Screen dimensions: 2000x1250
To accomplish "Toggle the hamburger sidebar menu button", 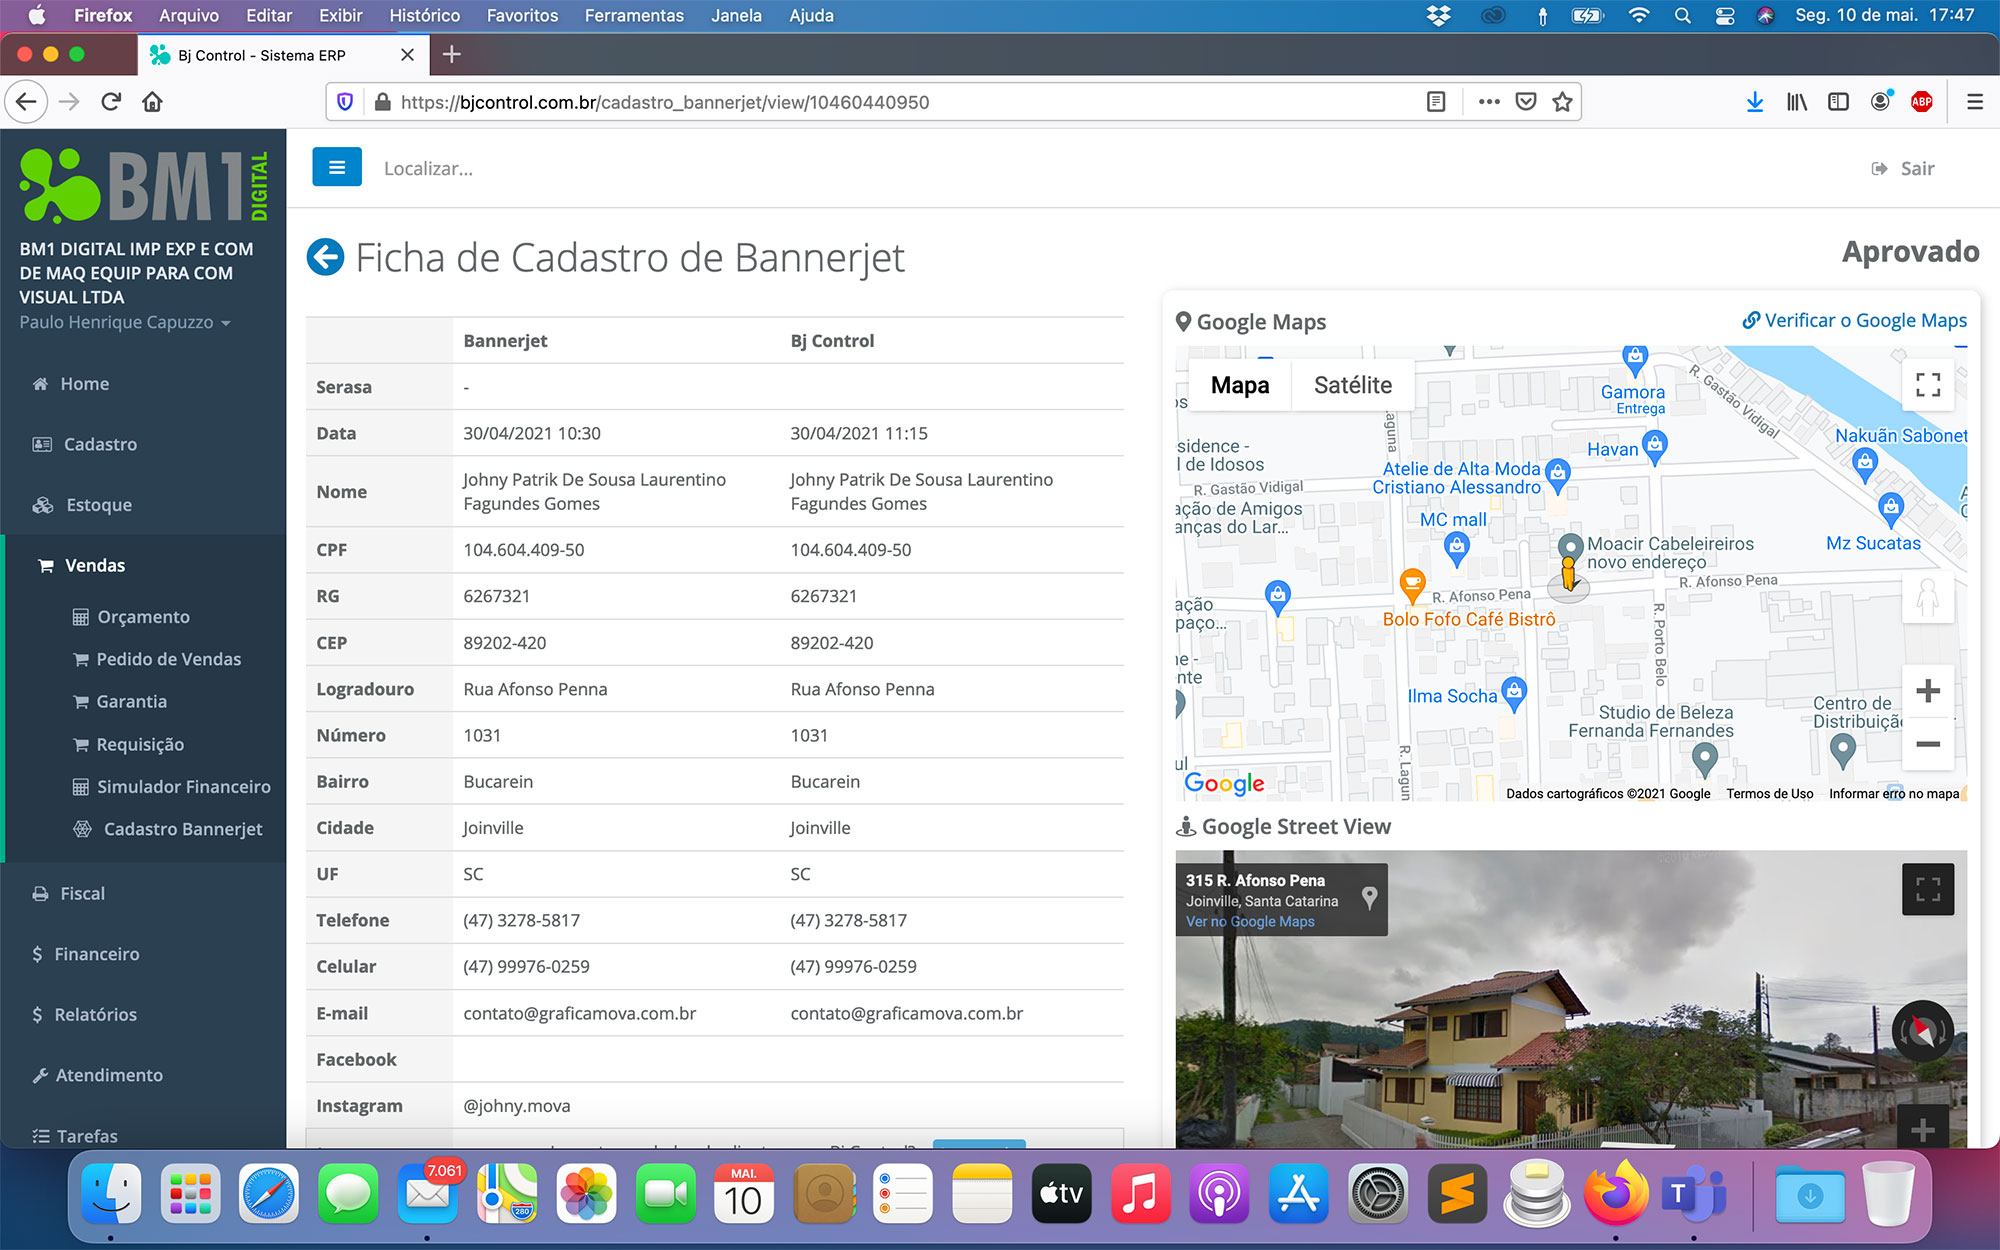I will (337, 167).
